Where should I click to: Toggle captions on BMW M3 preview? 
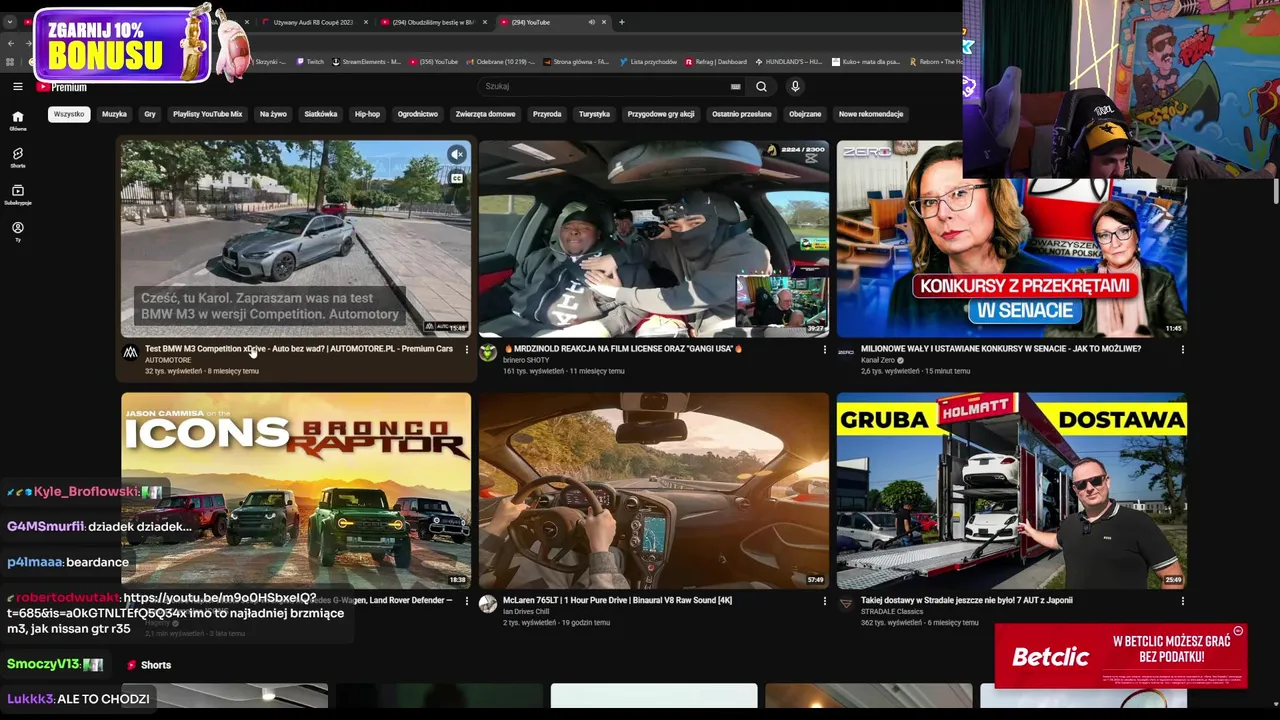[x=457, y=179]
